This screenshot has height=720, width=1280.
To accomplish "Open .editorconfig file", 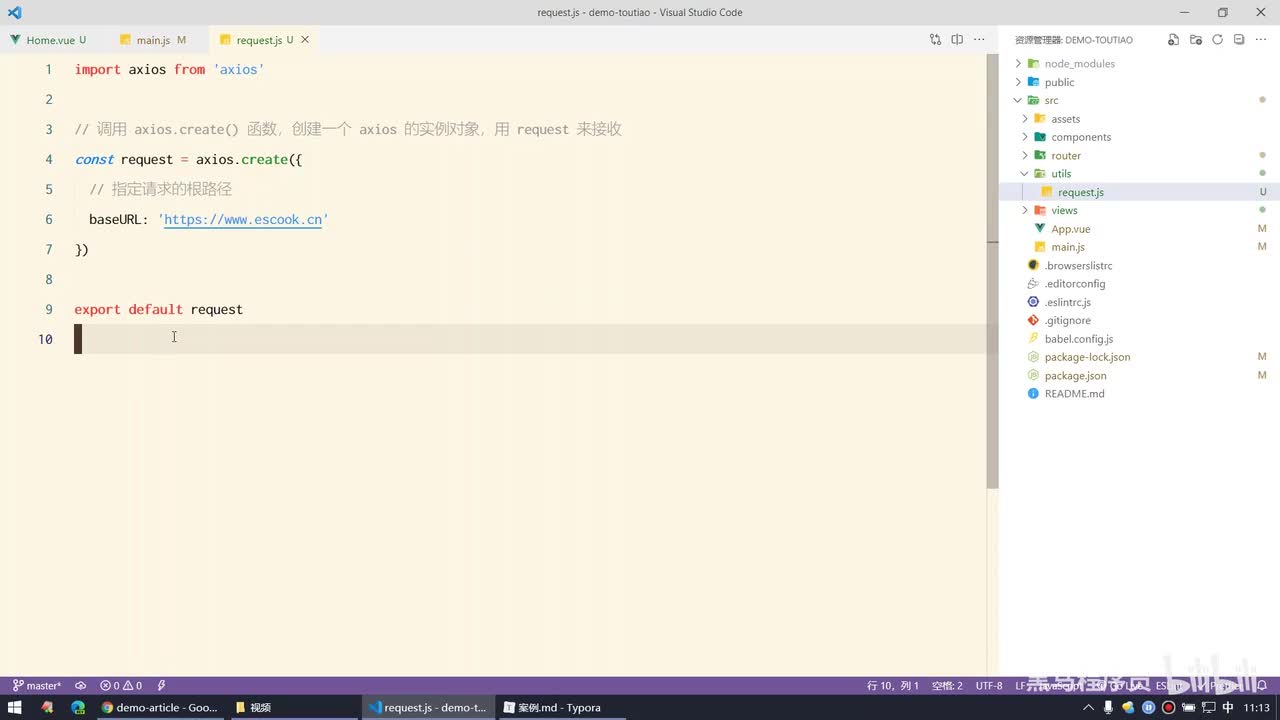I will pos(1139,284).
